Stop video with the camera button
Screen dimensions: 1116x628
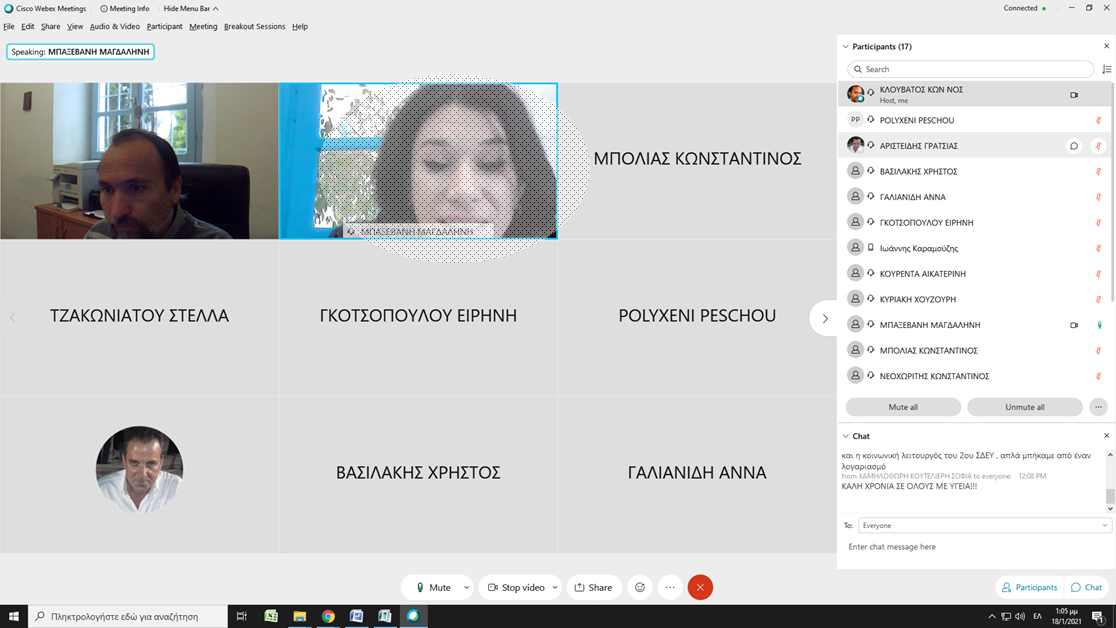point(515,587)
